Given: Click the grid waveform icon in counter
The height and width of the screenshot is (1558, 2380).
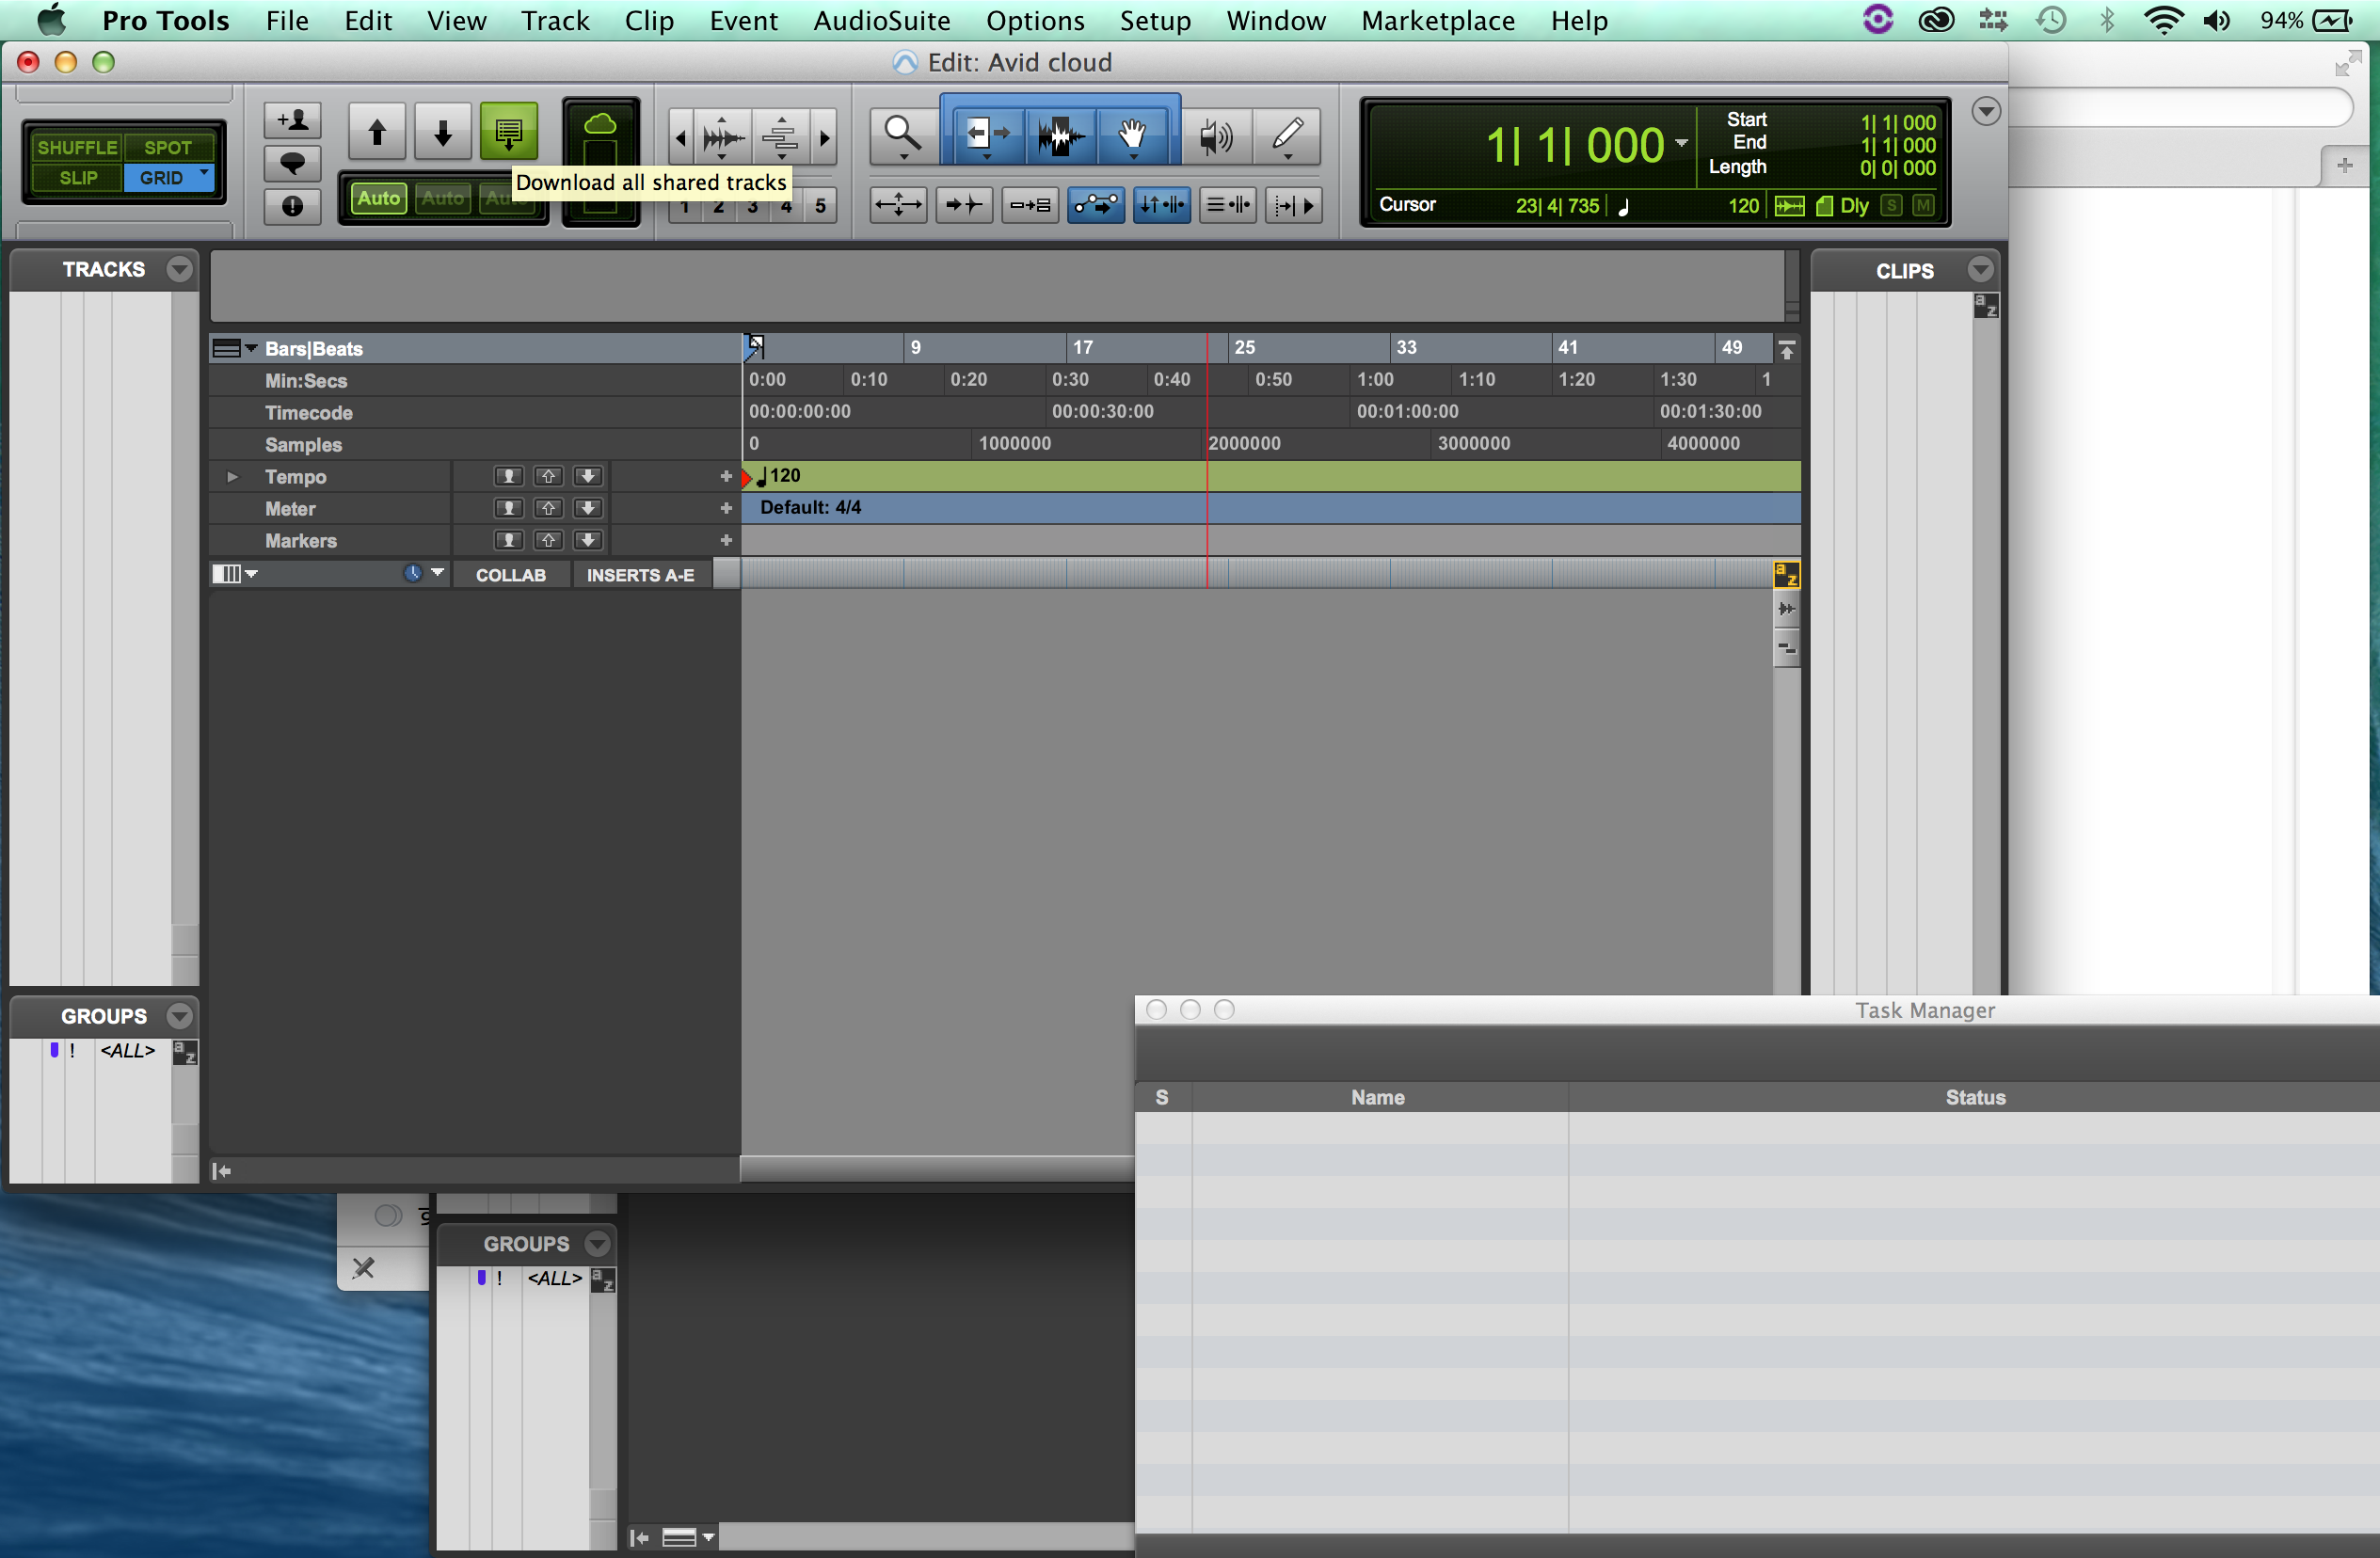Looking at the screenshot, I should tap(1789, 205).
